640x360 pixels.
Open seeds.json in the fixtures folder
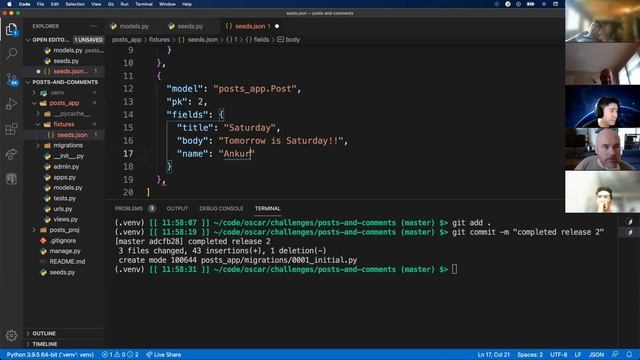point(64,135)
